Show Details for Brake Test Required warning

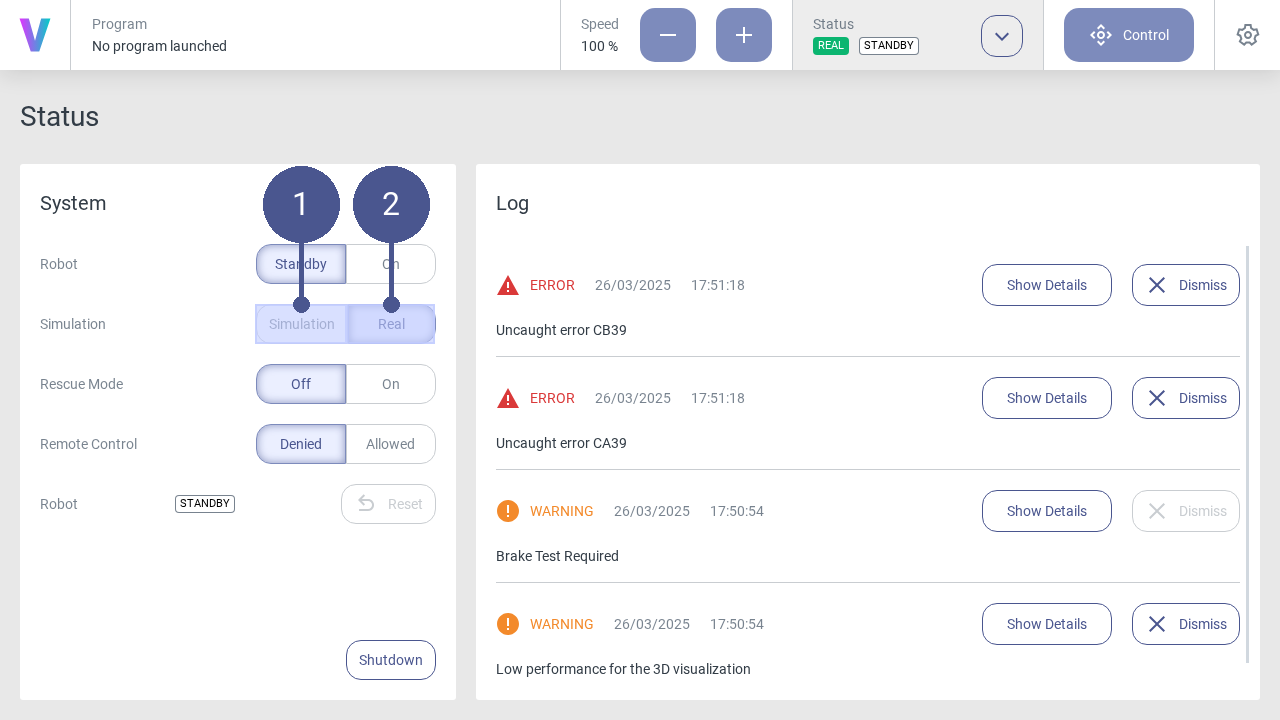1046,511
